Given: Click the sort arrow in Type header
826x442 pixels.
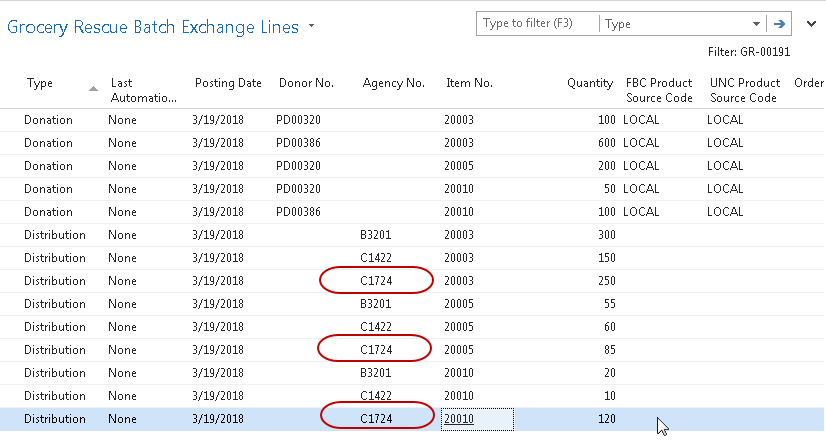Looking at the screenshot, I should [94, 89].
